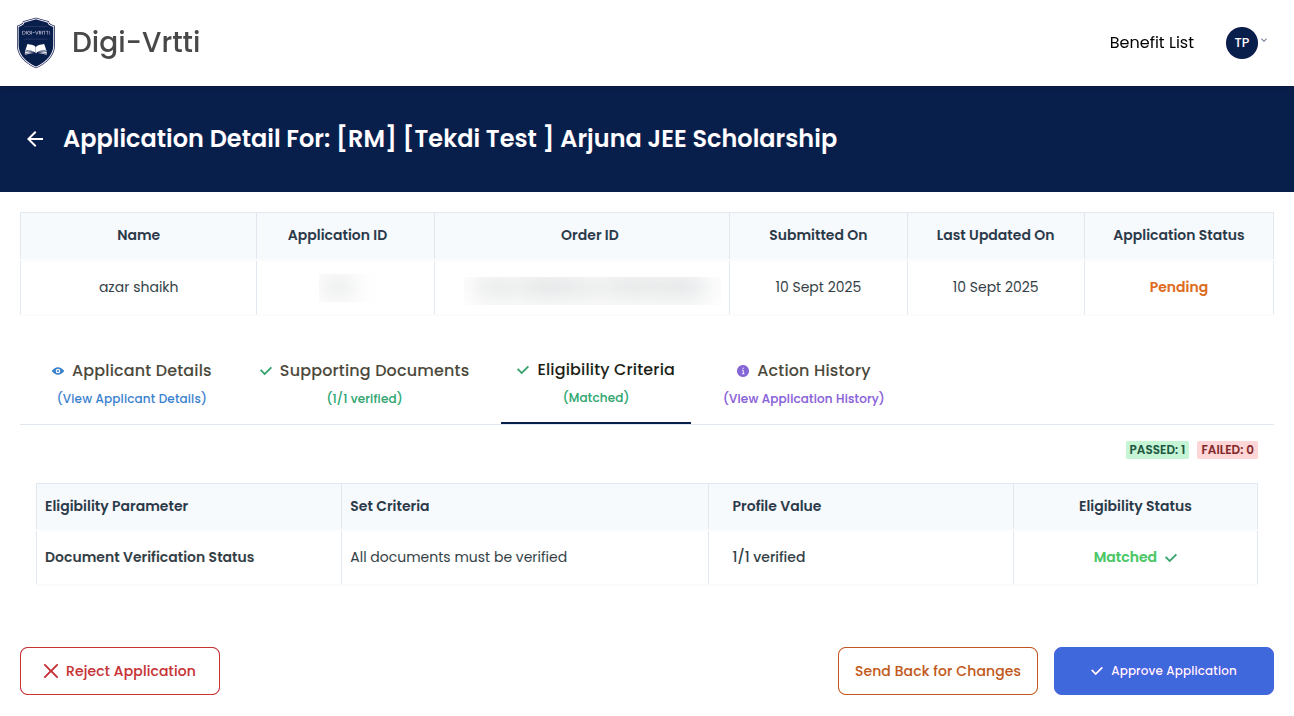Open the View Application History link
1294x716 pixels.
[804, 399]
